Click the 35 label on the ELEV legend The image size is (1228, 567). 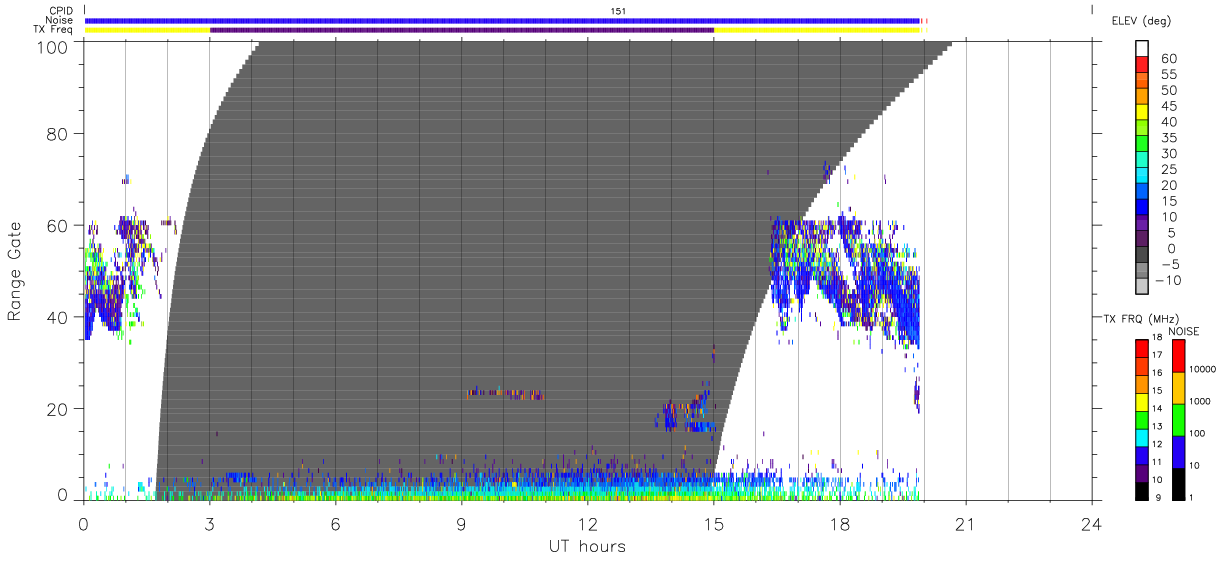(1170, 138)
